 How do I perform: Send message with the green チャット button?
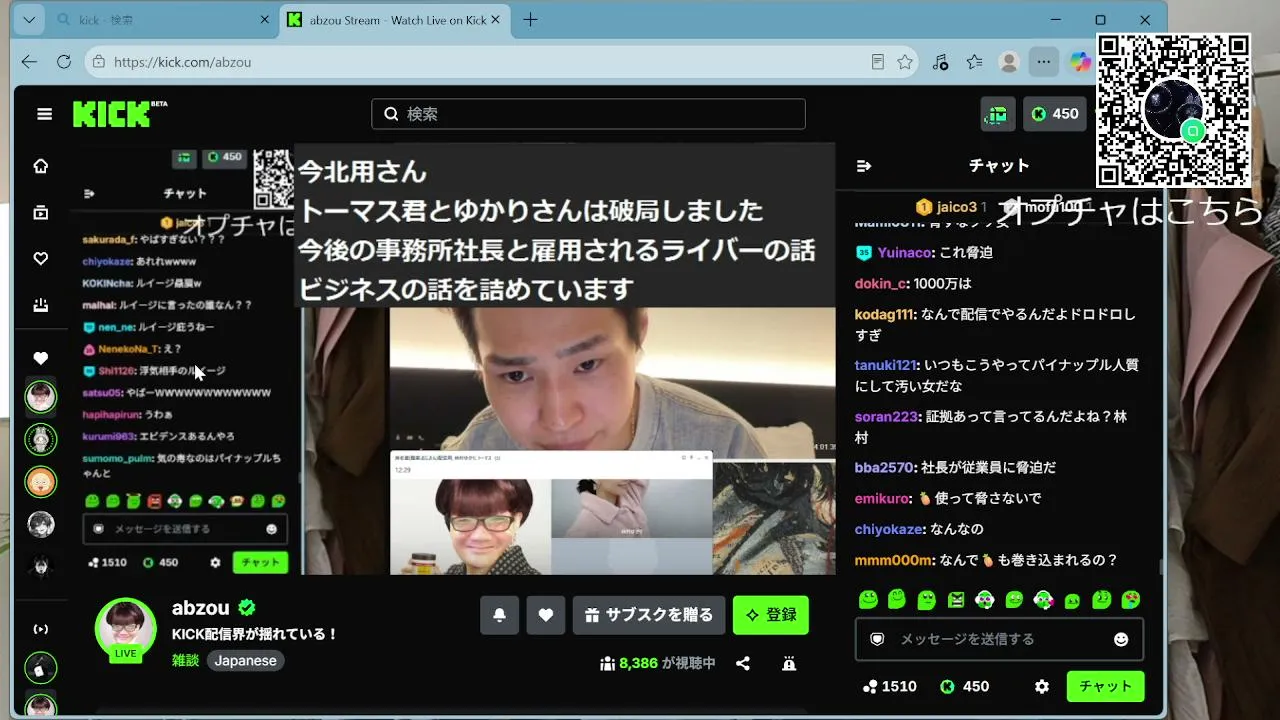click(1105, 687)
